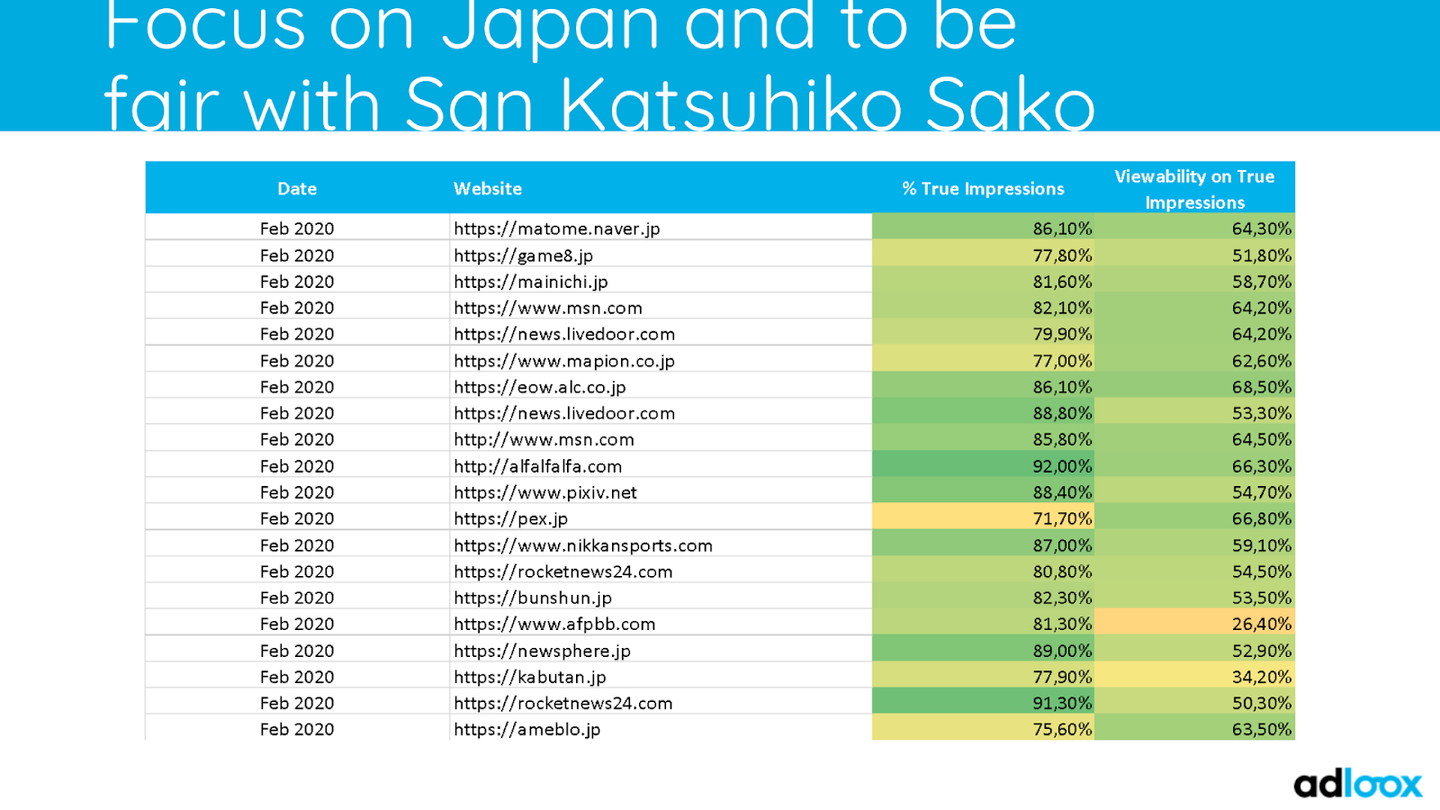This screenshot has width=1440, height=810.
Task: Click the % True Impressions header
Action: (982, 188)
